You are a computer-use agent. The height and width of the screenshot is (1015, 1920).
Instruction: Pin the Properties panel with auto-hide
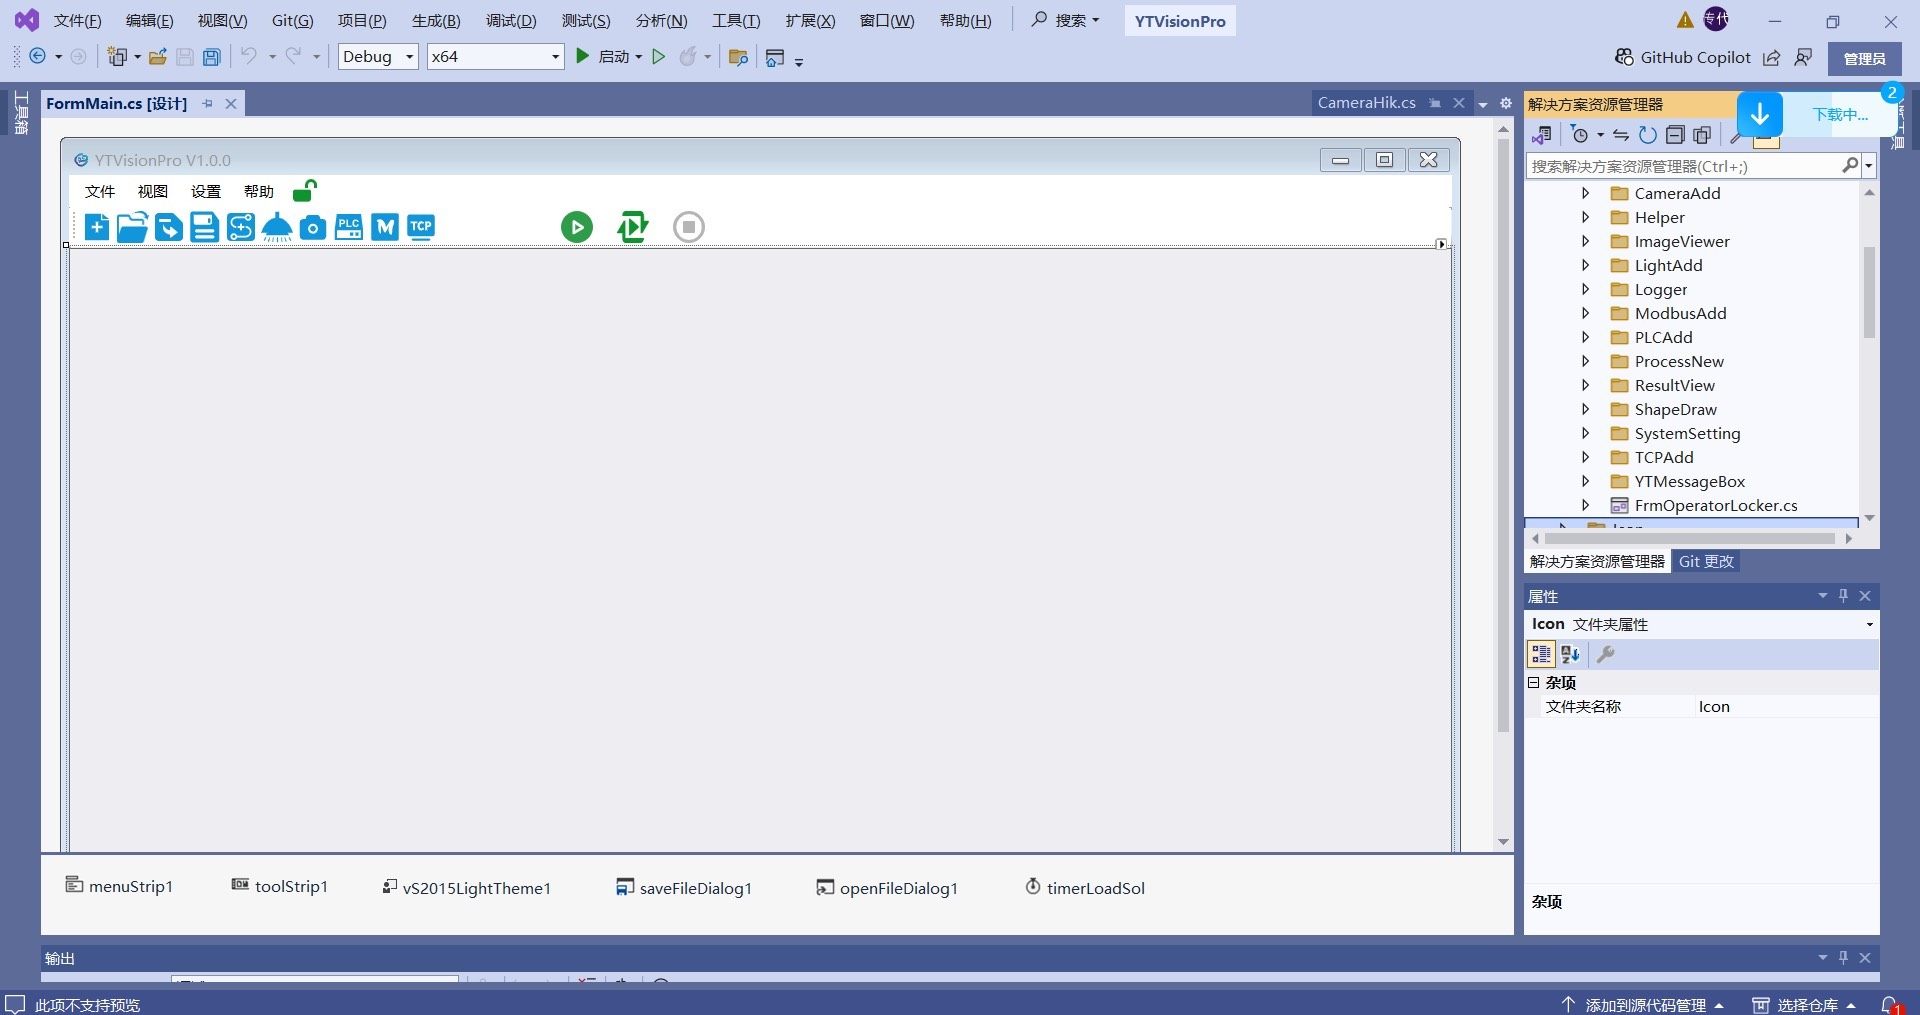1843,596
